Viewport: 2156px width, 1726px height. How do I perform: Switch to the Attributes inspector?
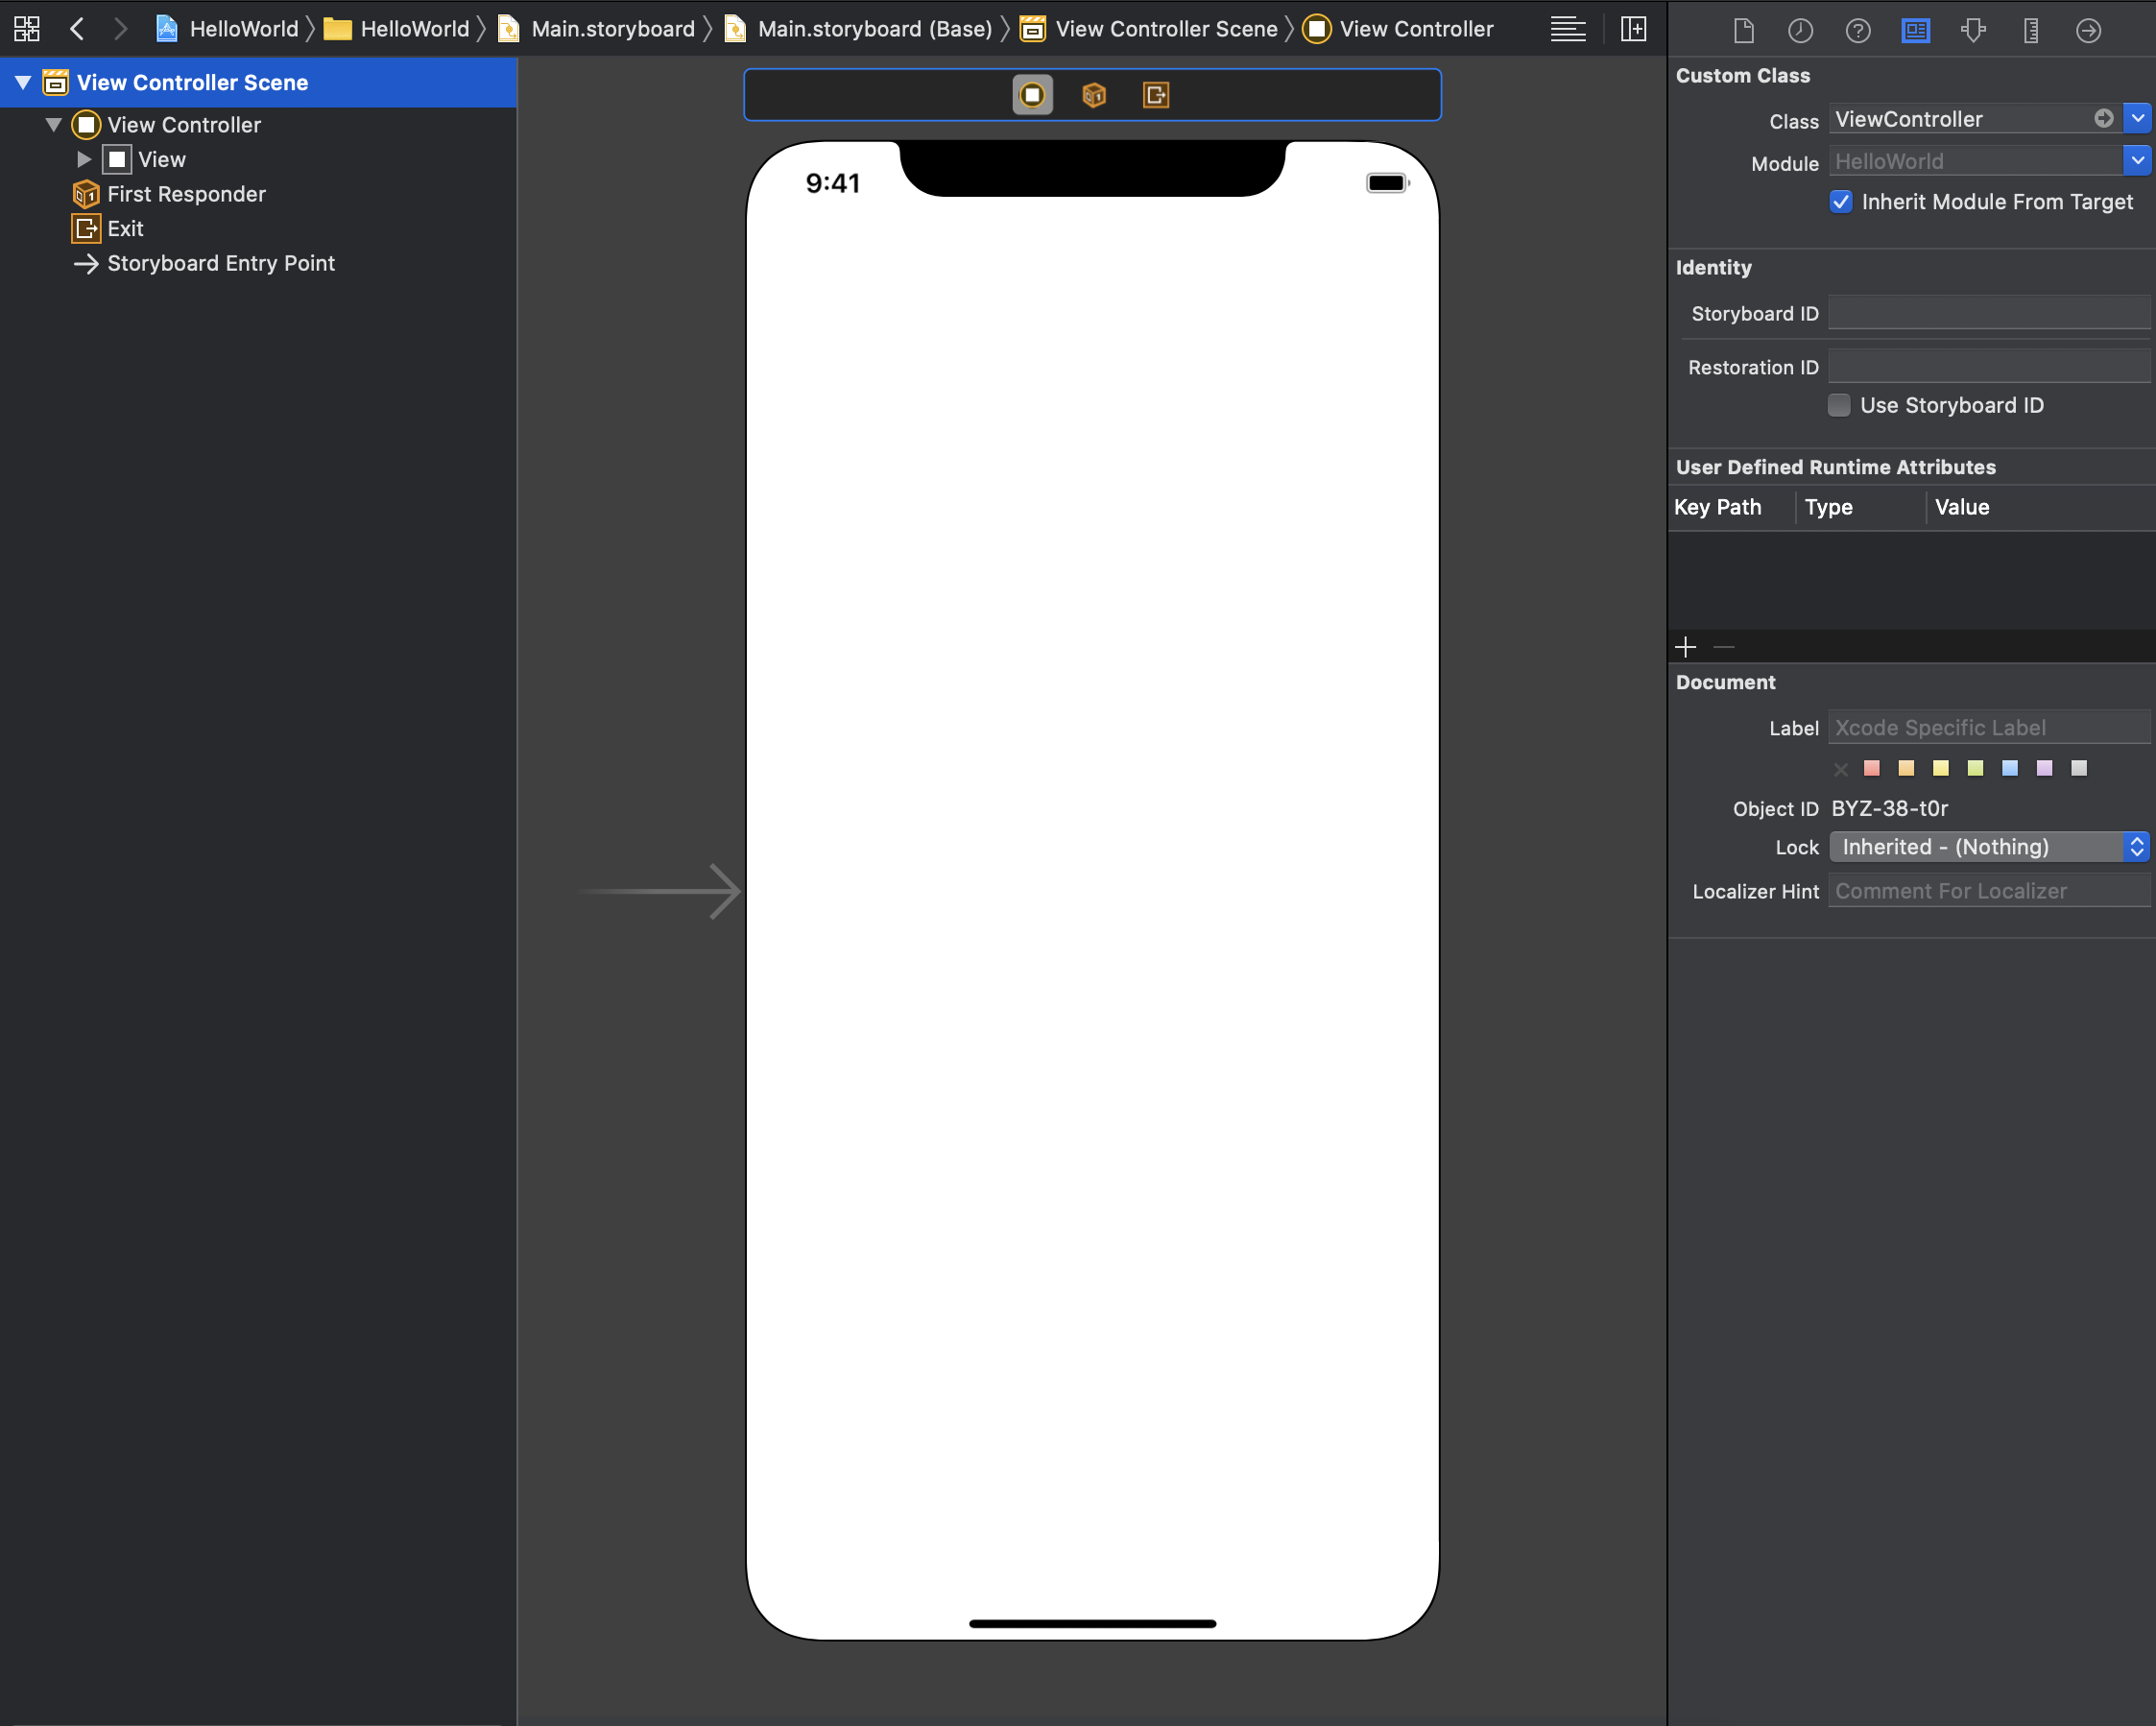[x=1973, y=31]
